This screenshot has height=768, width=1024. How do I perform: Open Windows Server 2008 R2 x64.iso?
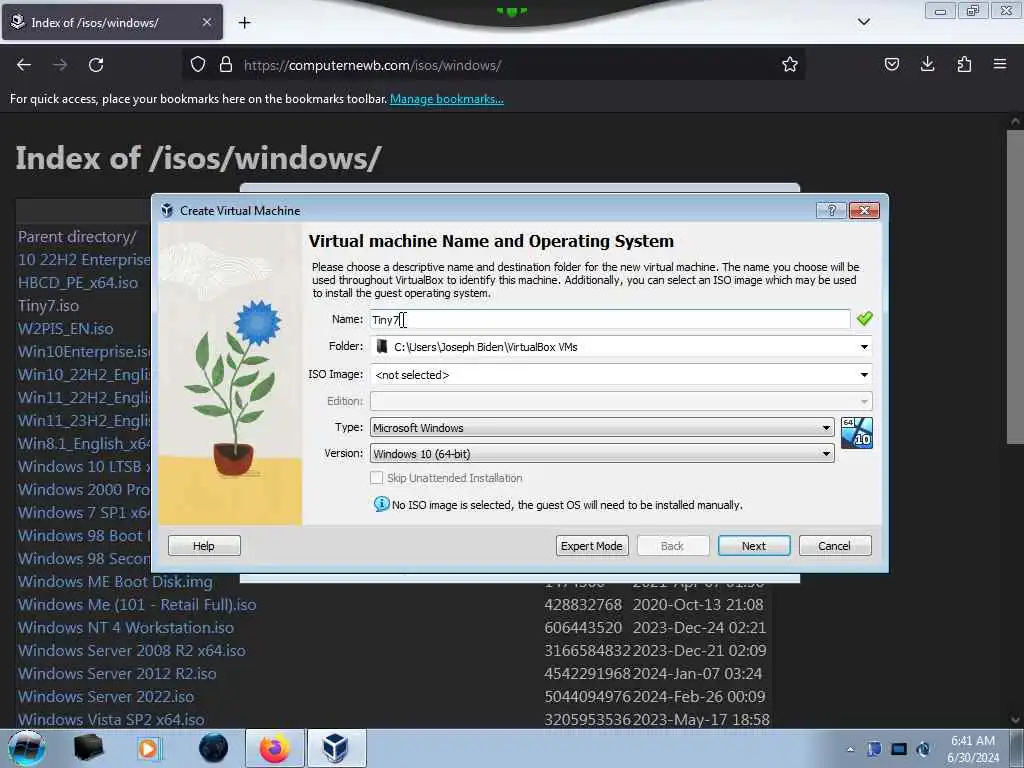coord(132,650)
